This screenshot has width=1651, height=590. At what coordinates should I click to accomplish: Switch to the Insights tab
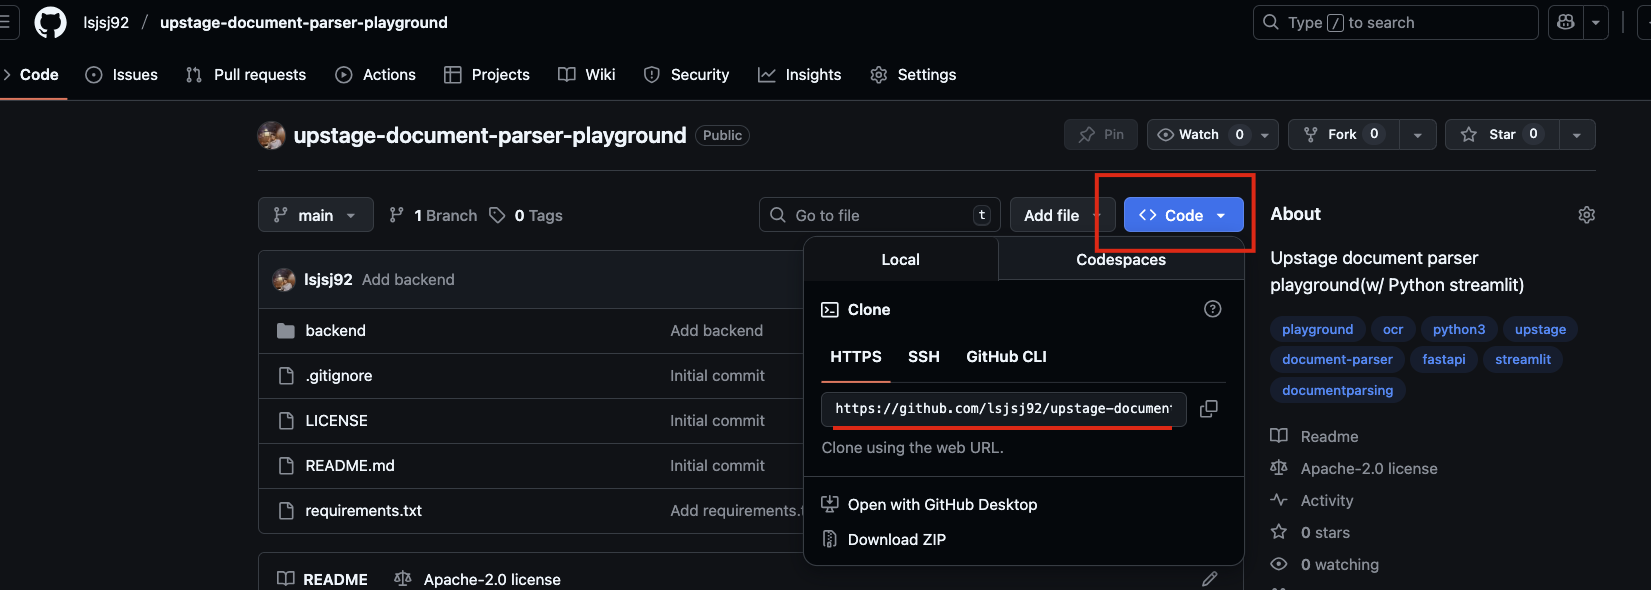coord(800,75)
